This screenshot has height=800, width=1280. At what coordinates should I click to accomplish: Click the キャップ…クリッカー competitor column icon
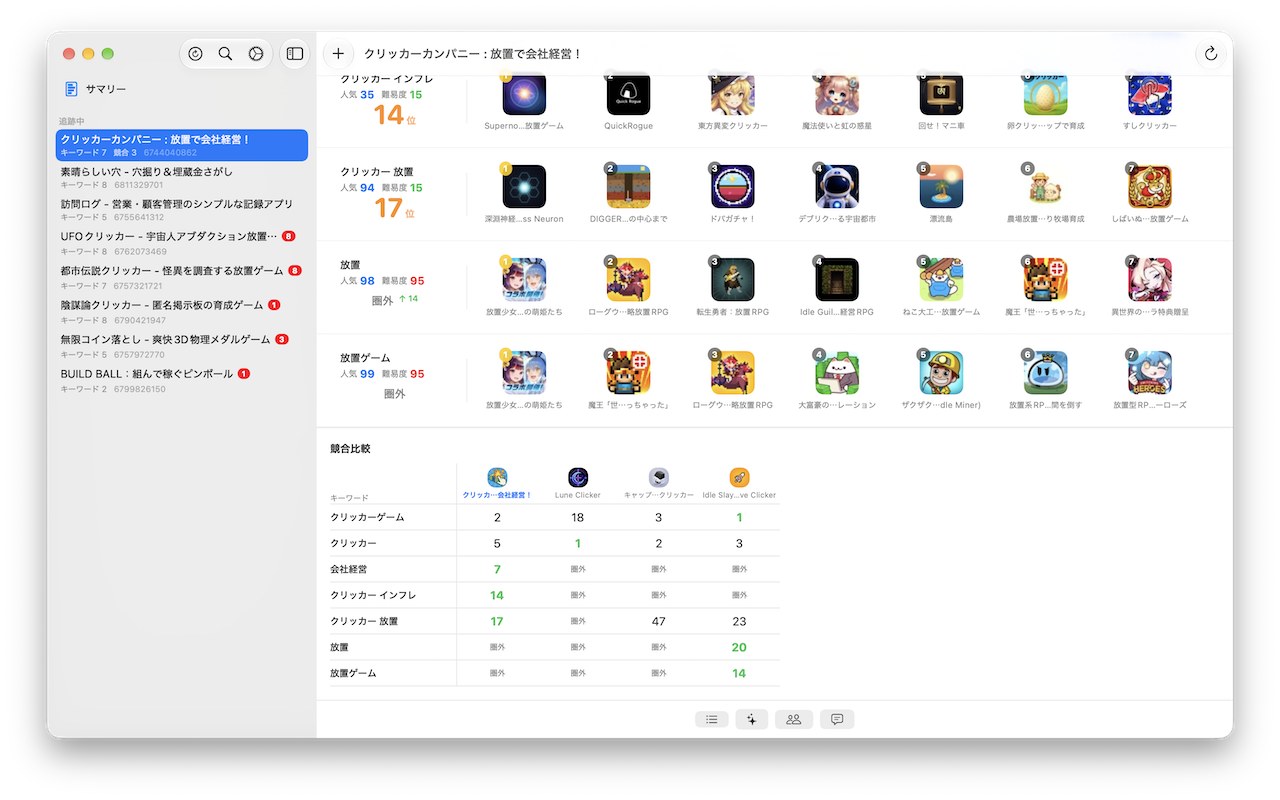[x=659, y=477]
